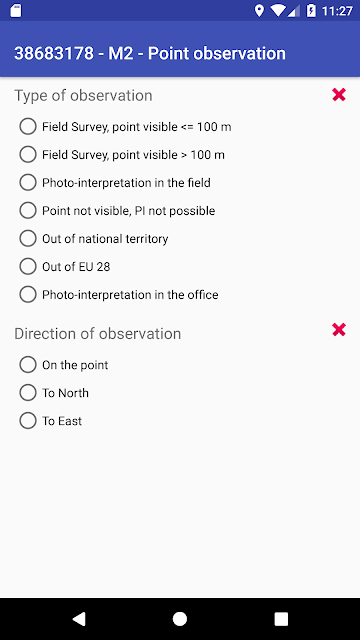Choose Photo-interpretation in the office
This screenshot has width=360, height=640.
(x=119, y=294)
